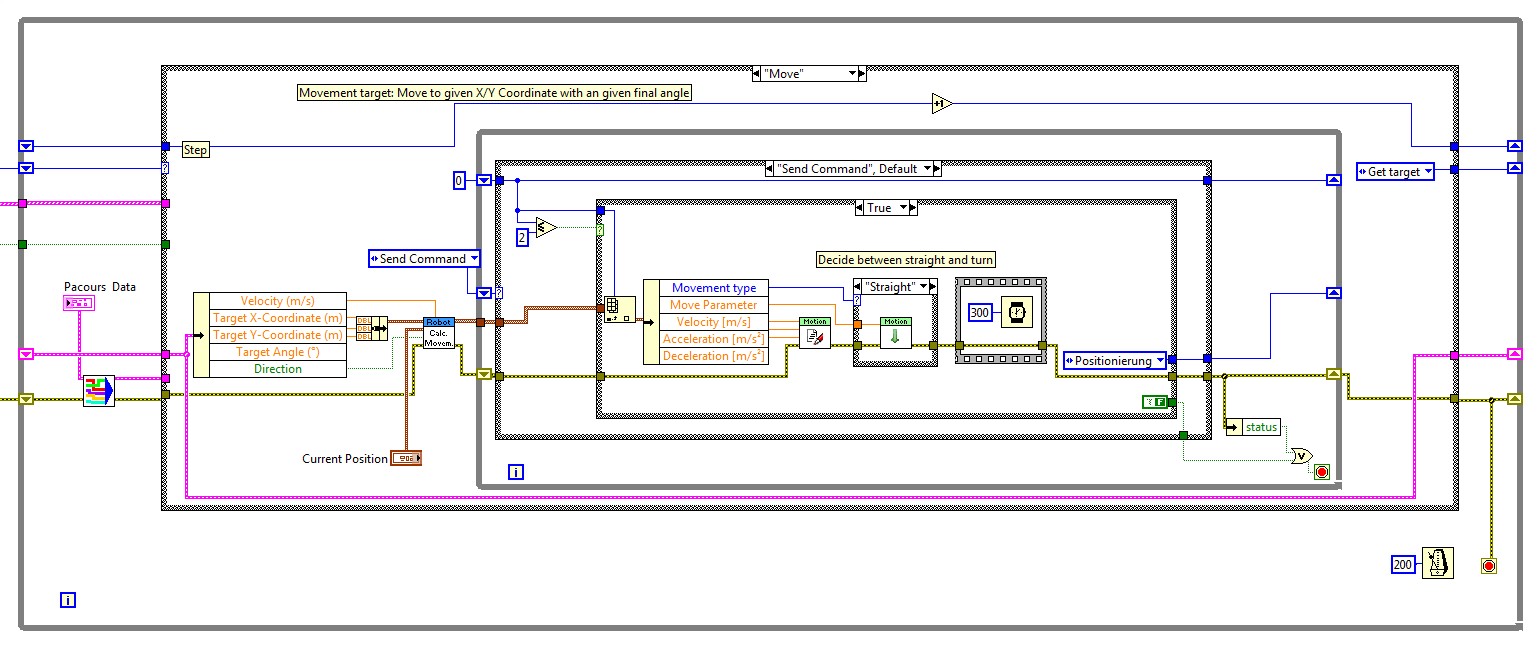Click the Velocity [m/s] unbundle element
This screenshot has width=1539, height=648.
714,322
